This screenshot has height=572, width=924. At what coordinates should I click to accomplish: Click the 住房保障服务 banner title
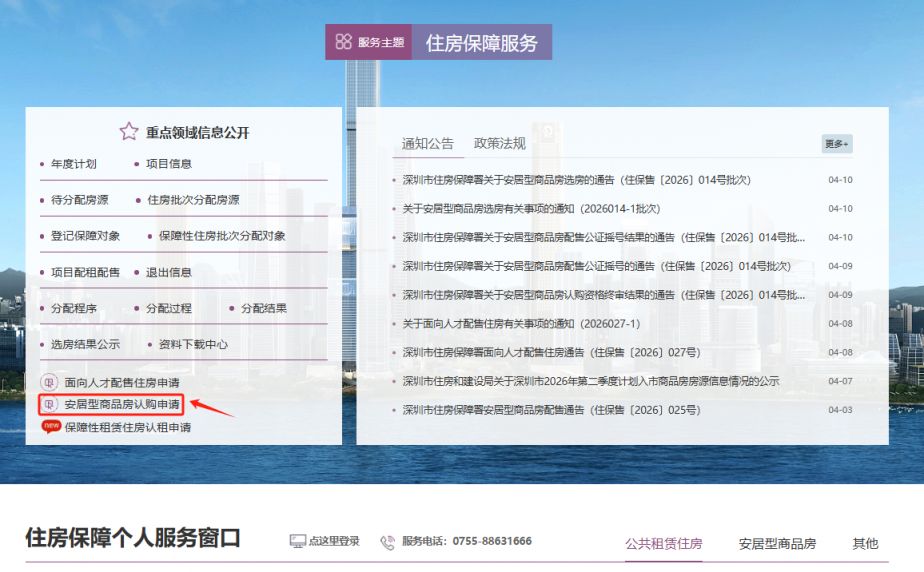pos(481,42)
